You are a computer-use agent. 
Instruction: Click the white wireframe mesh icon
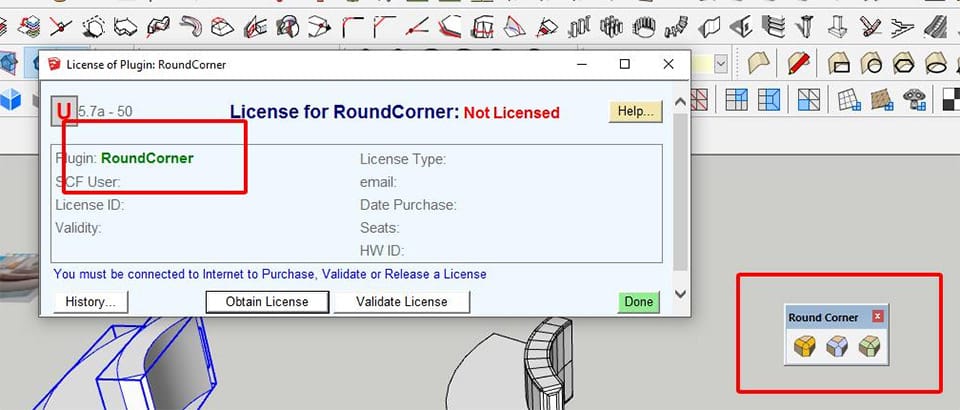pos(849,100)
